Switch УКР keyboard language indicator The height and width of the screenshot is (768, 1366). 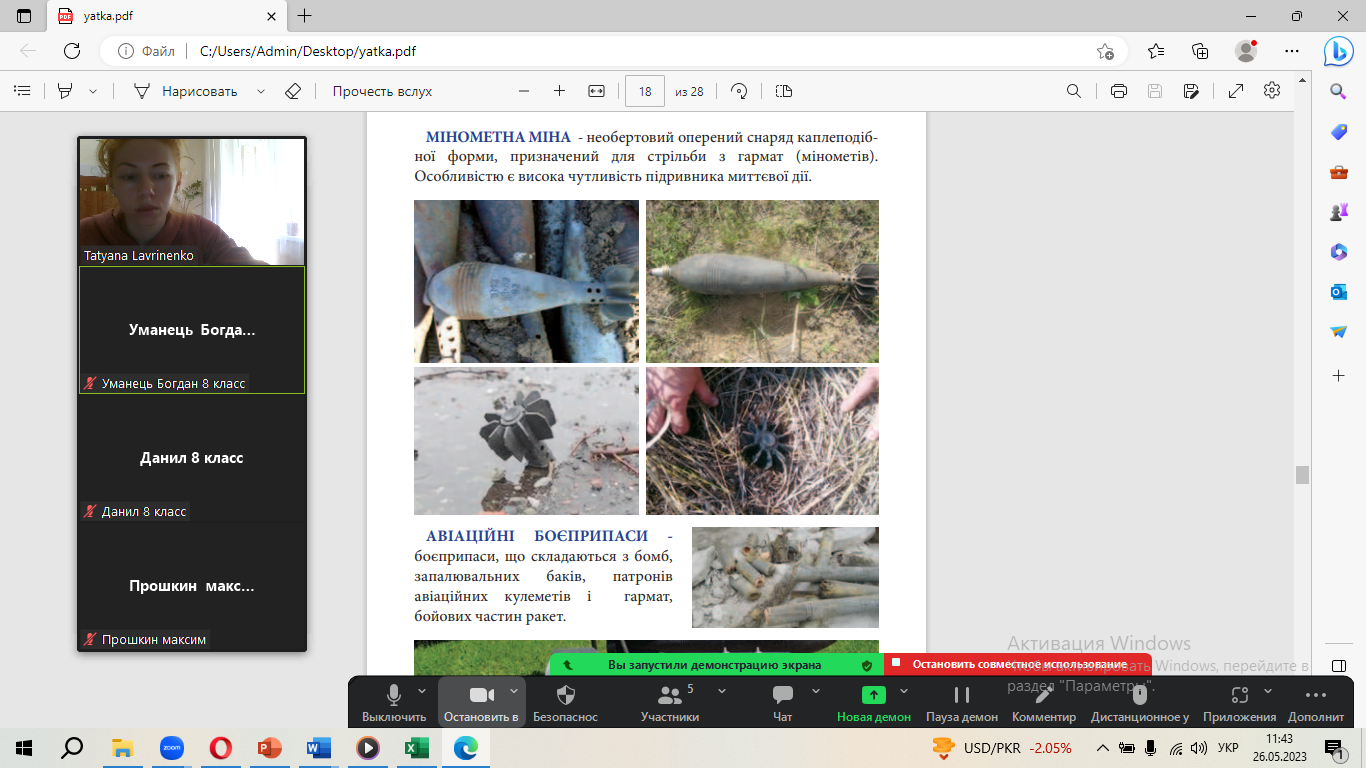click(x=1229, y=748)
